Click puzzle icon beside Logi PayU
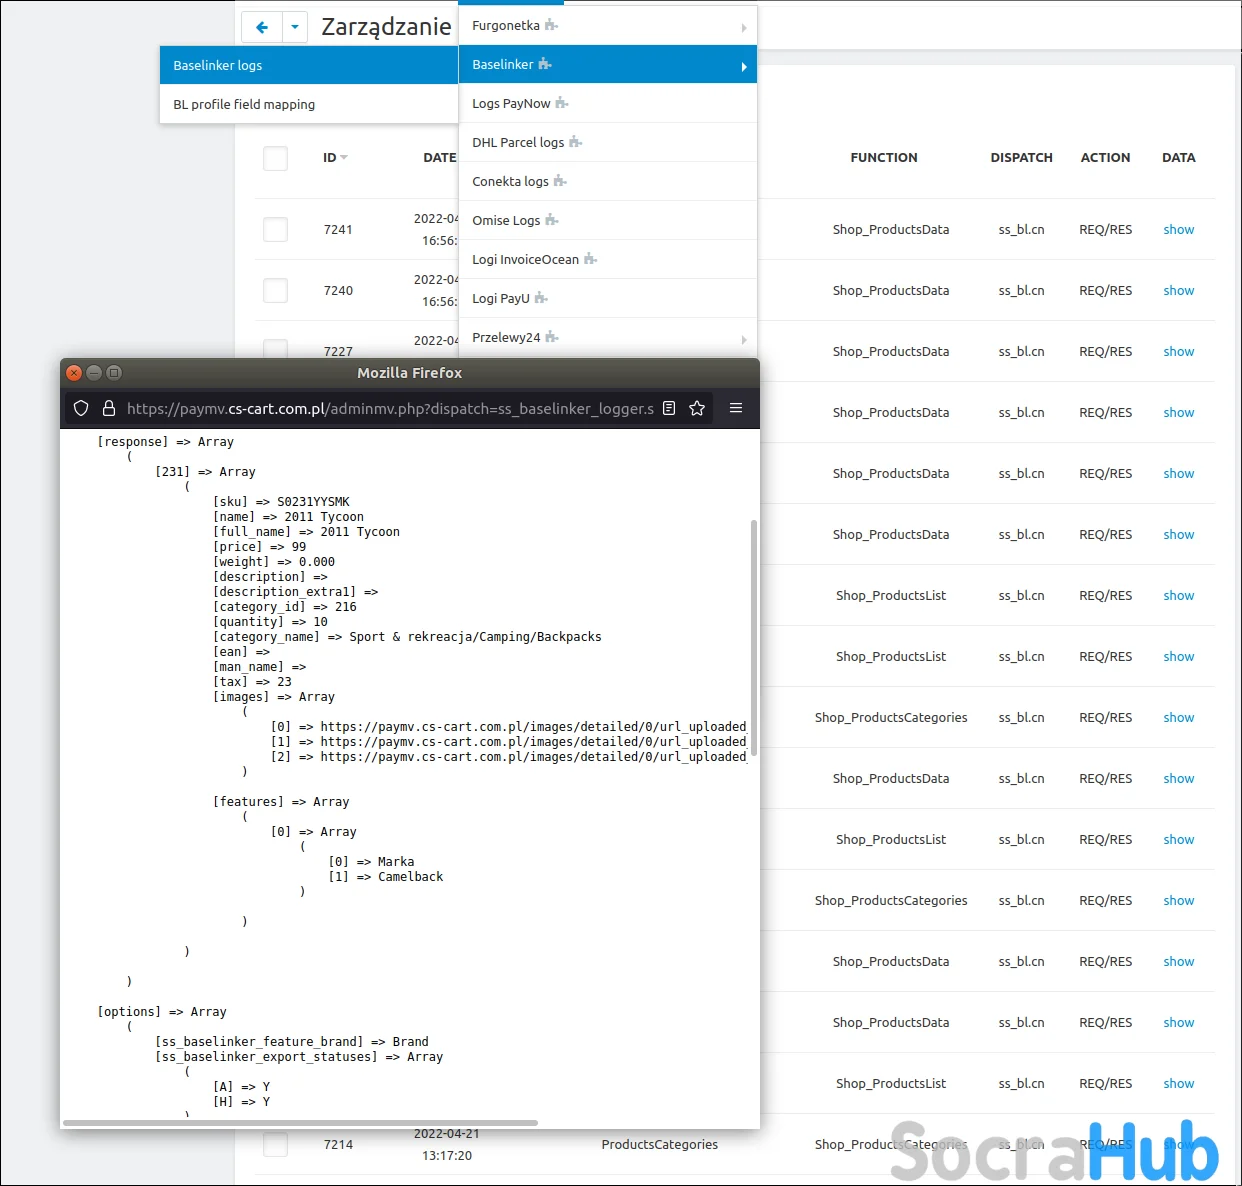1242x1186 pixels. click(x=541, y=298)
